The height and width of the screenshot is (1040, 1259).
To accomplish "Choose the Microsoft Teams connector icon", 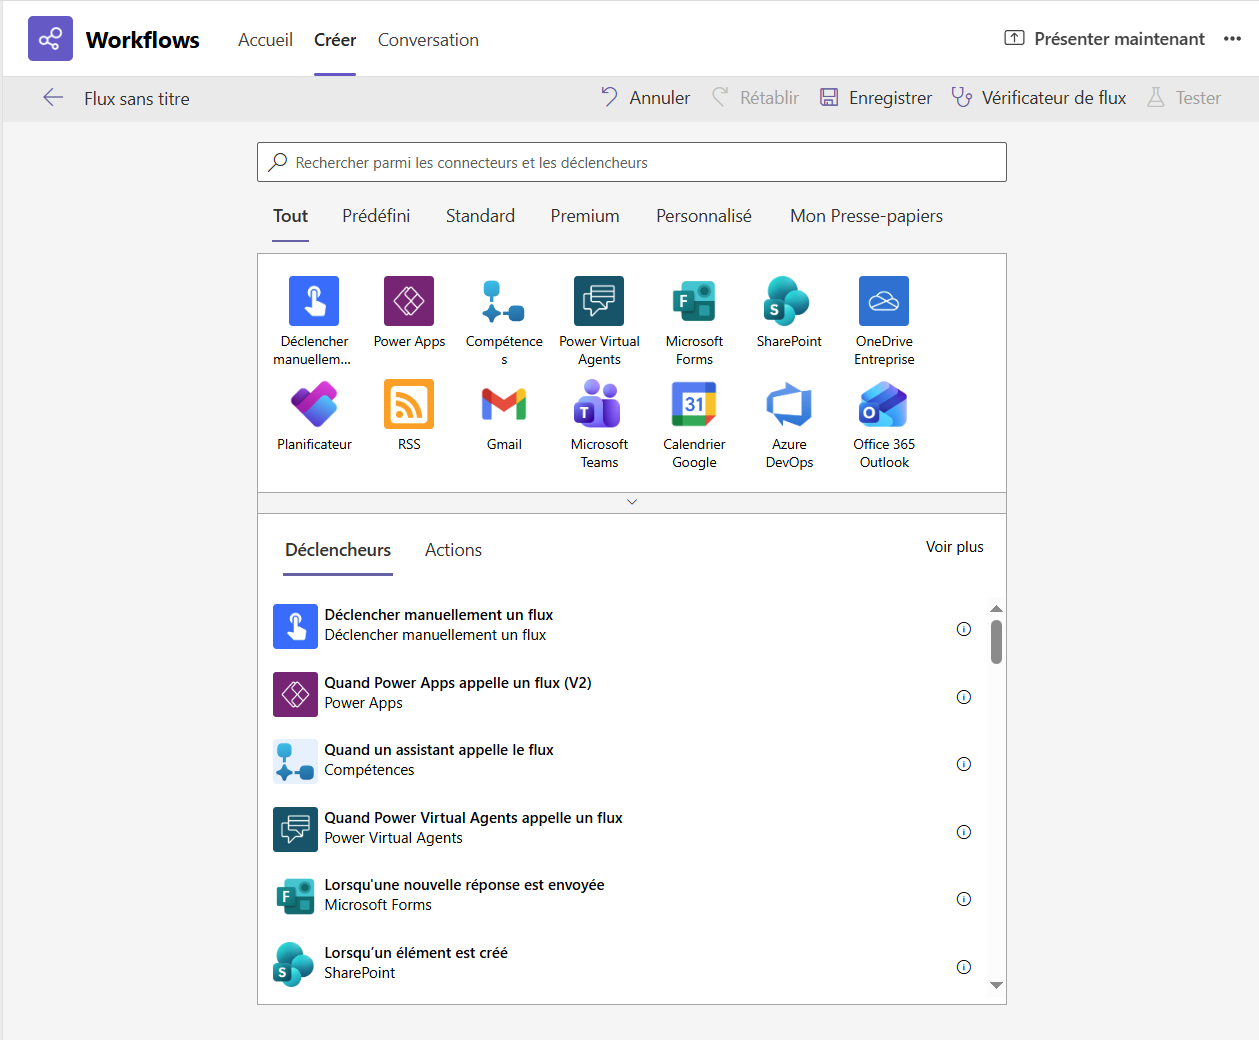I will [x=599, y=404].
